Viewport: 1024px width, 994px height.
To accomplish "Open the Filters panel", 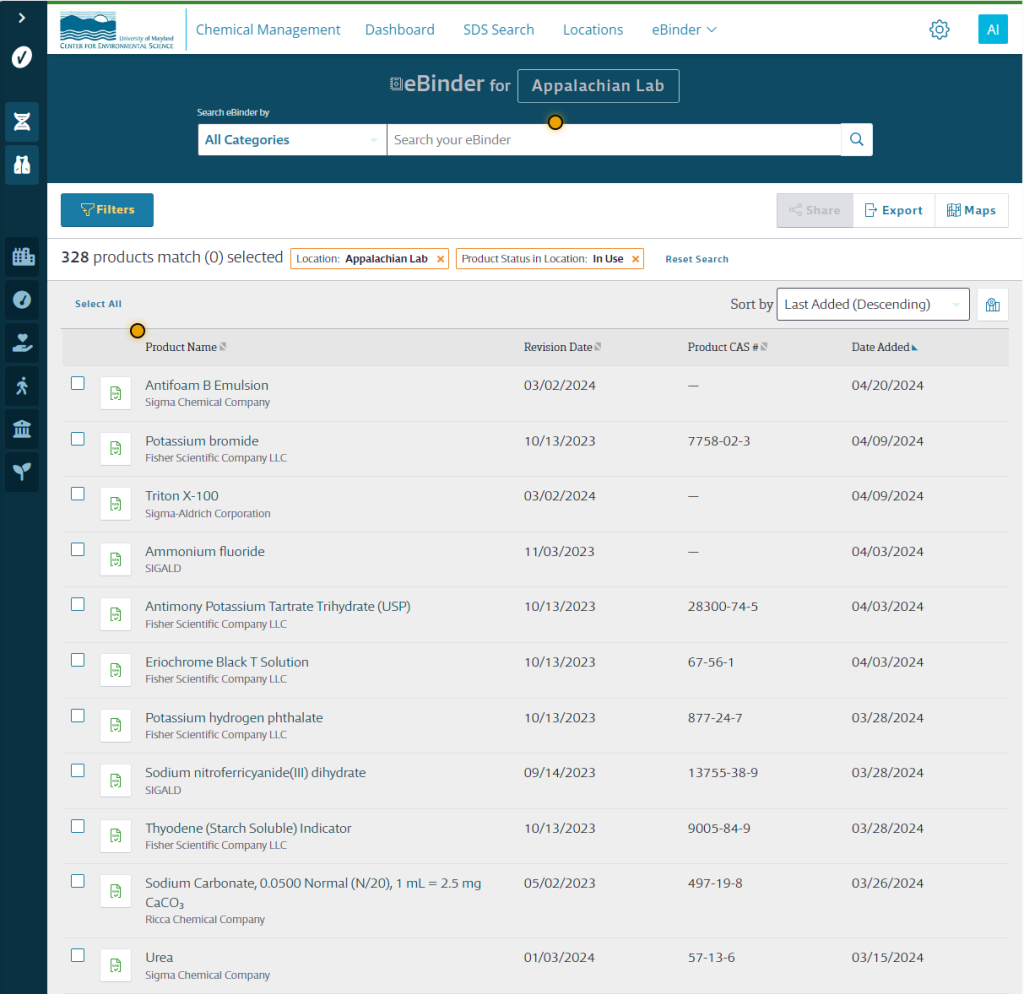I will coord(107,210).
